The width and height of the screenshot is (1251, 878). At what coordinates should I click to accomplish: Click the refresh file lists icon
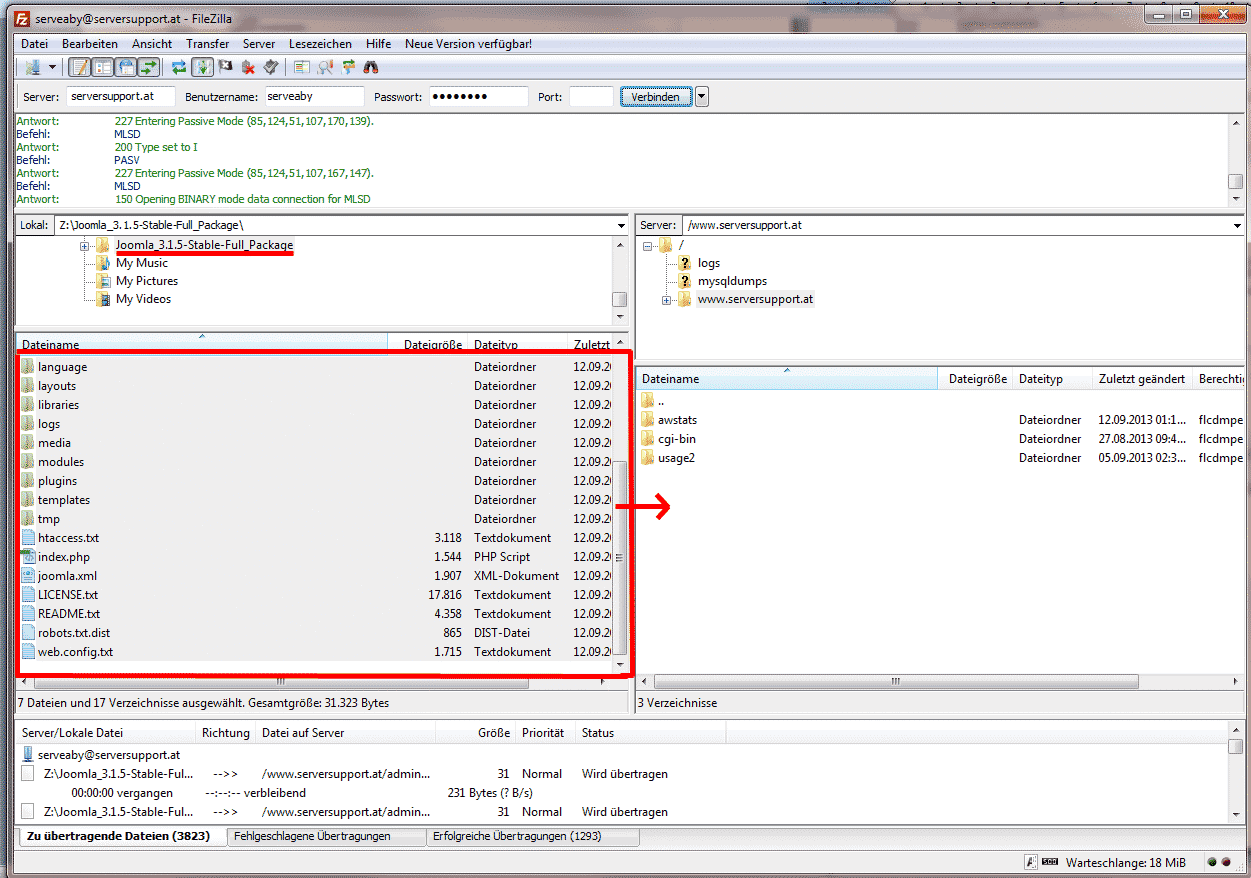point(179,68)
